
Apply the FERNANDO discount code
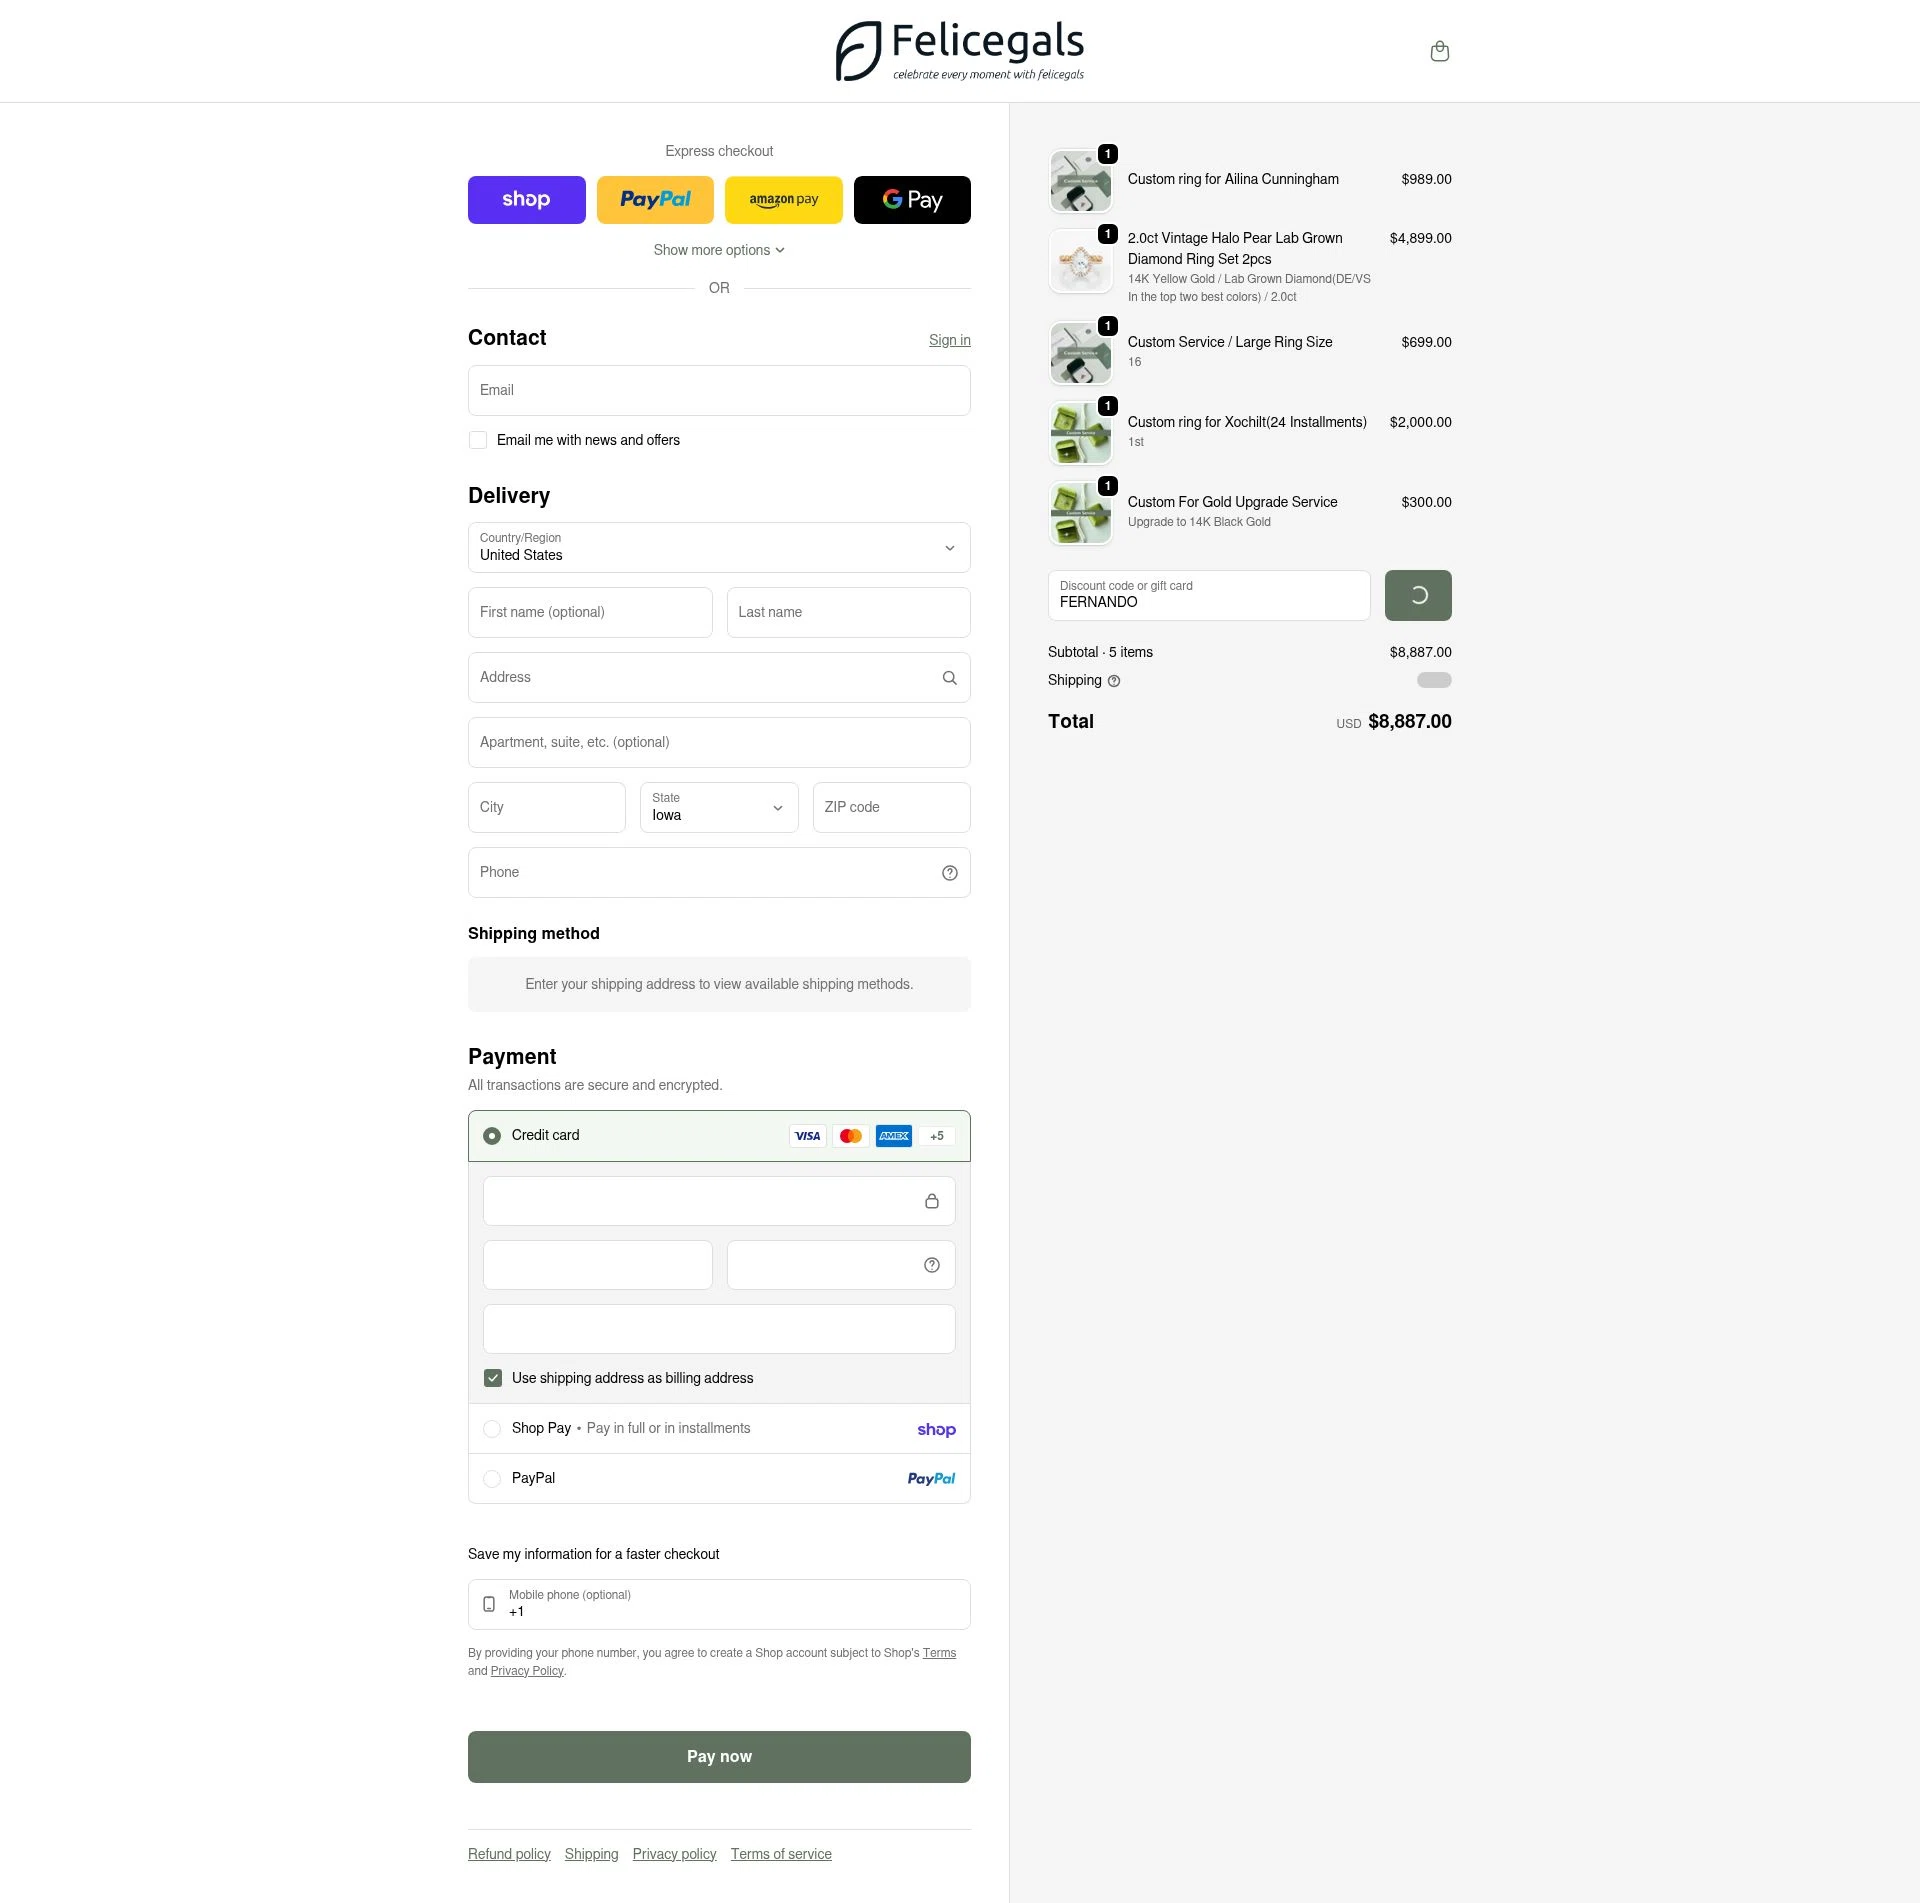[x=1418, y=595]
